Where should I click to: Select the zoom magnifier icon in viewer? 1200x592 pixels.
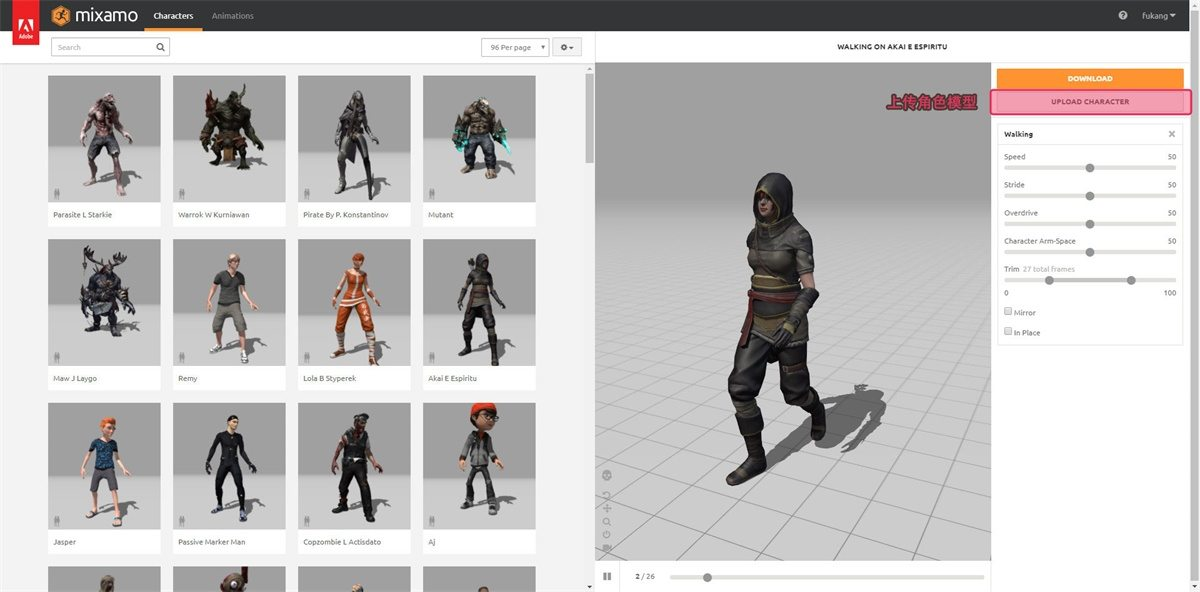tap(606, 521)
